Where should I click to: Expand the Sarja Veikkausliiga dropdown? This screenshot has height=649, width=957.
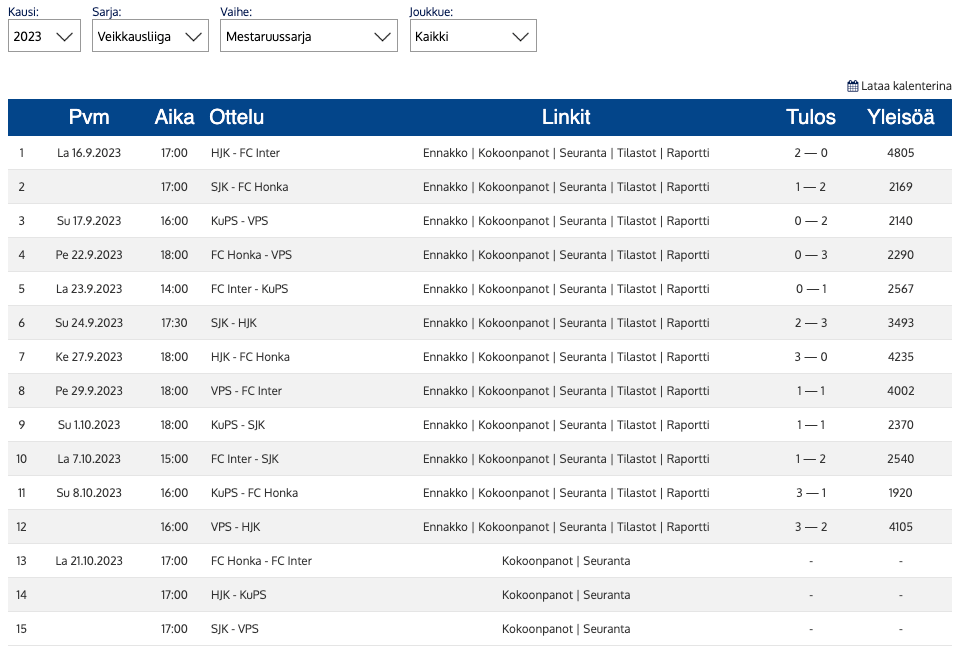150,37
